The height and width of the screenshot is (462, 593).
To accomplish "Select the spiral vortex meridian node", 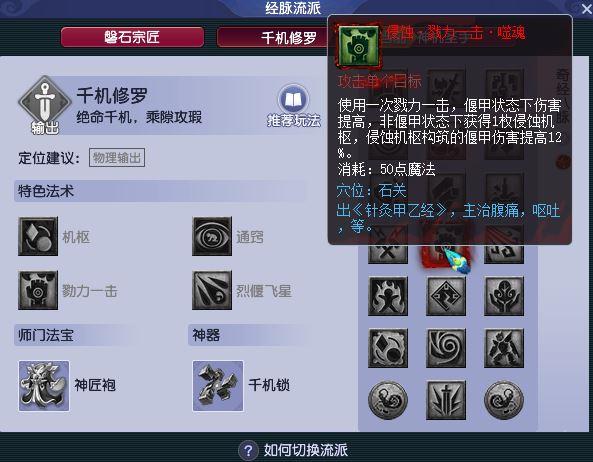I will click(446, 348).
